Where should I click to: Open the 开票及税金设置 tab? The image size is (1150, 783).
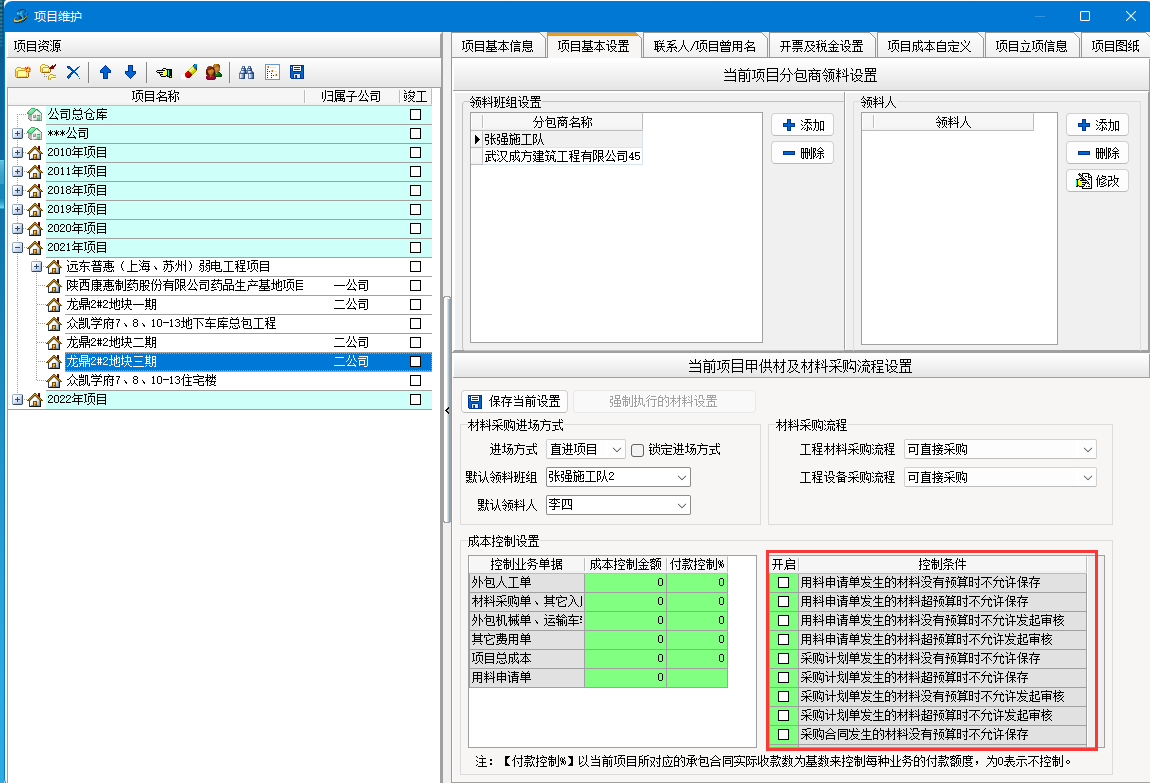pyautogui.click(x=821, y=46)
